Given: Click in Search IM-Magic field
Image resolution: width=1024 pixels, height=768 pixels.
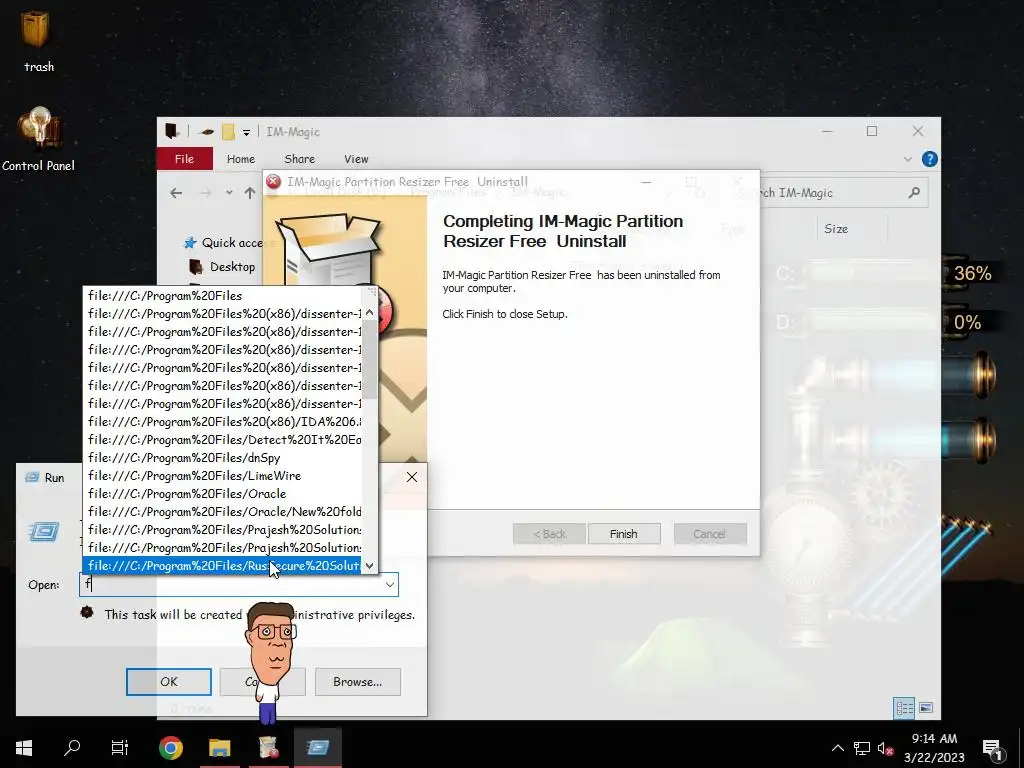Looking at the screenshot, I should (829, 193).
